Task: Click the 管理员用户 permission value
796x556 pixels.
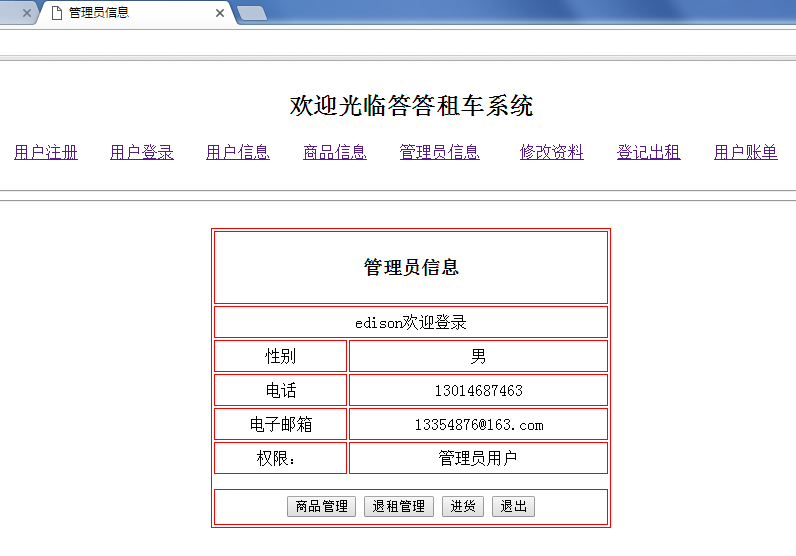Action: [478, 459]
